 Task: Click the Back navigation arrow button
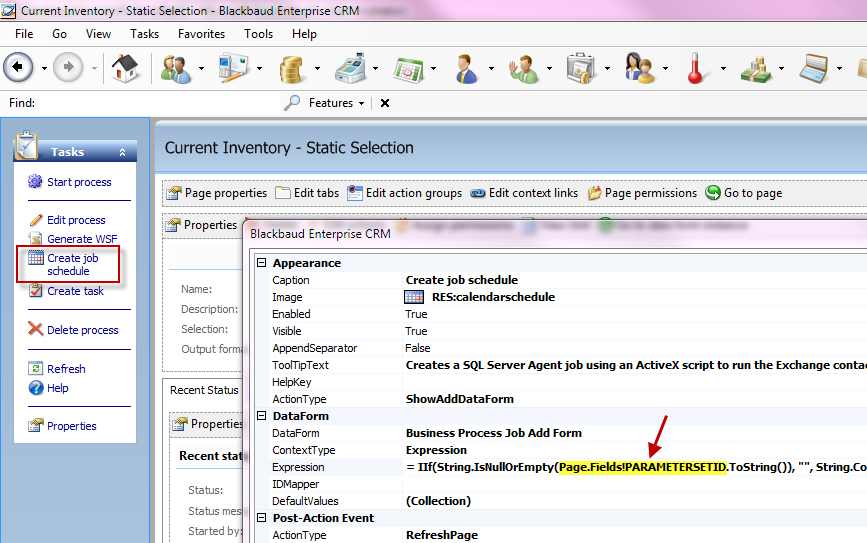point(18,67)
